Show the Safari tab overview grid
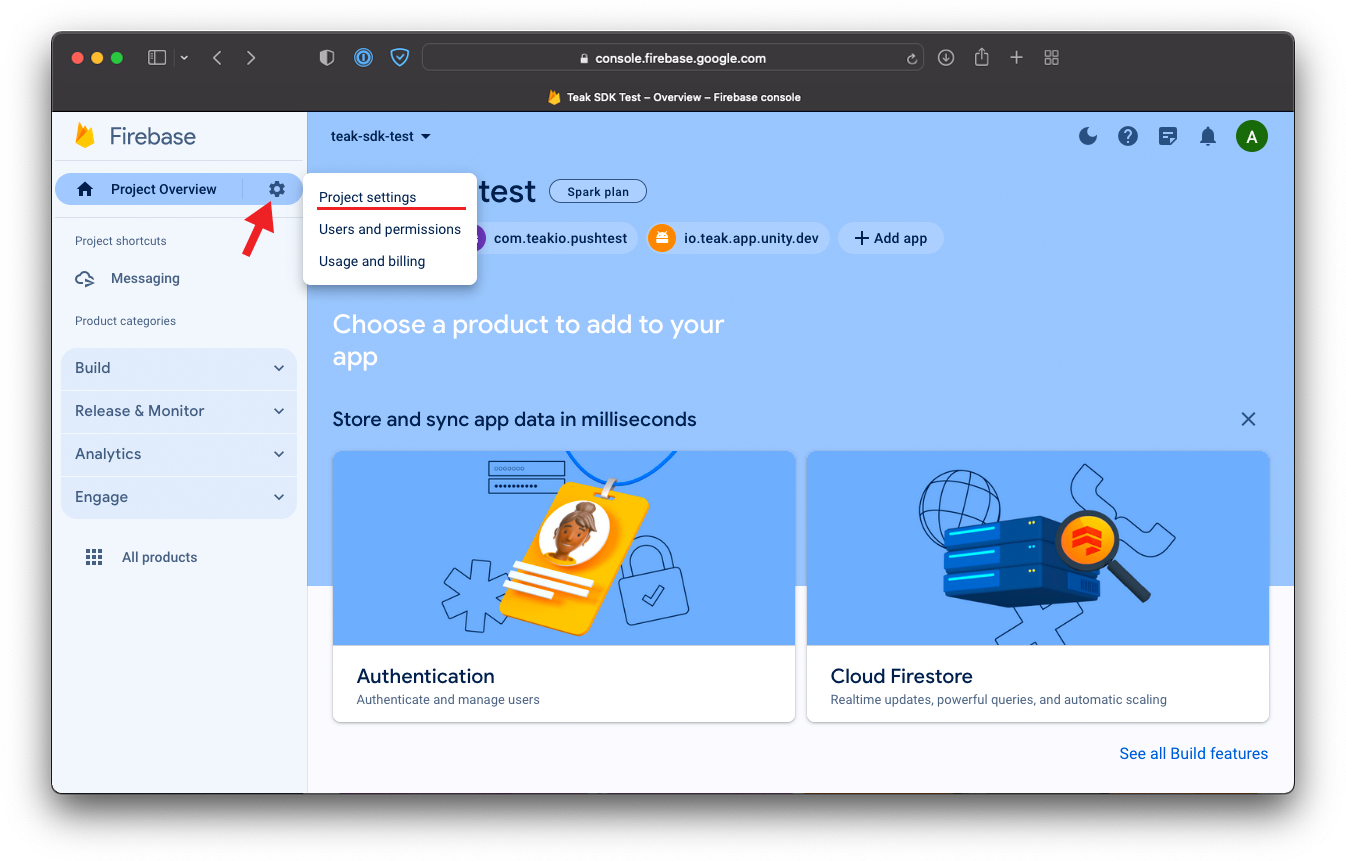 point(1051,58)
